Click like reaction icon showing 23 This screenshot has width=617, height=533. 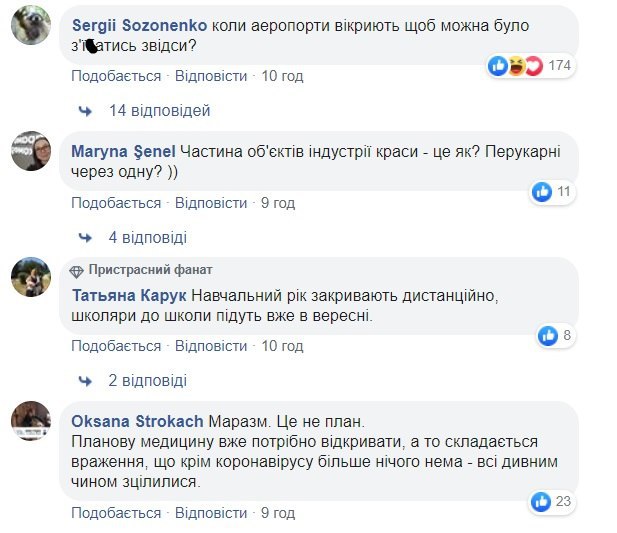tap(541, 502)
